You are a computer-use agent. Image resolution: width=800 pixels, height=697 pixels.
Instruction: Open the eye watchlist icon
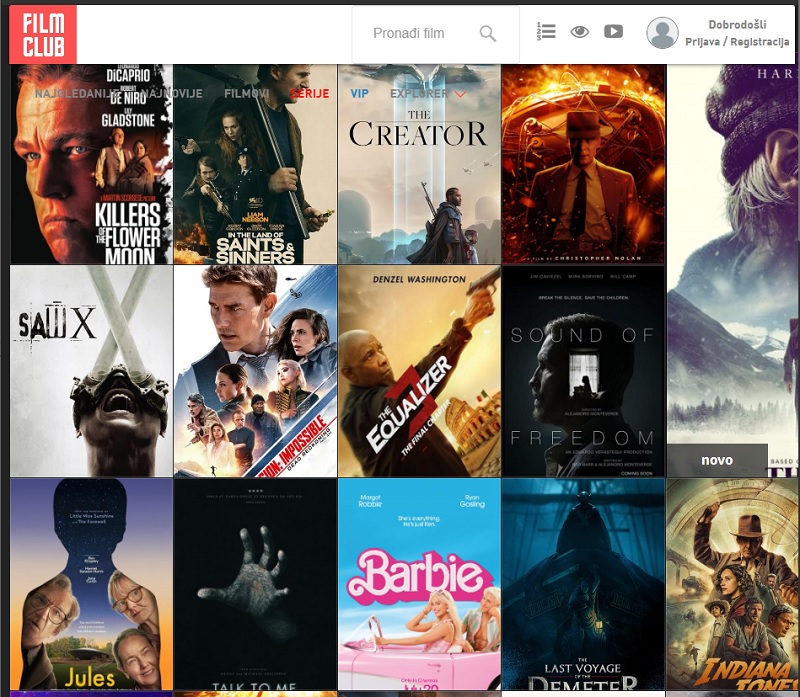[580, 32]
